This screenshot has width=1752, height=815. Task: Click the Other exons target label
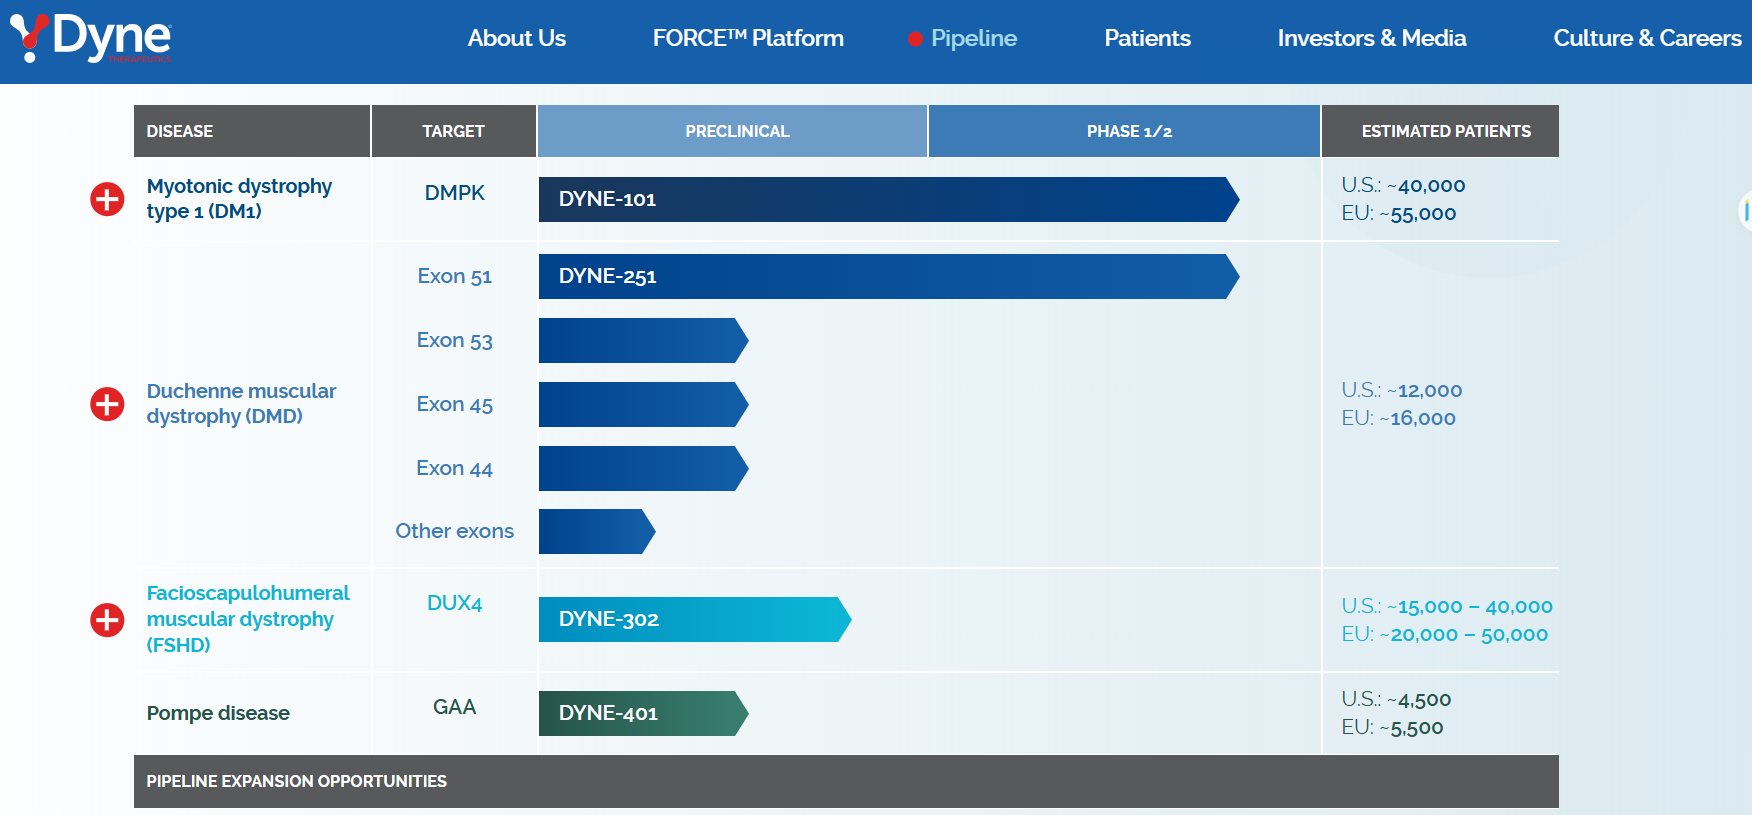click(x=454, y=531)
